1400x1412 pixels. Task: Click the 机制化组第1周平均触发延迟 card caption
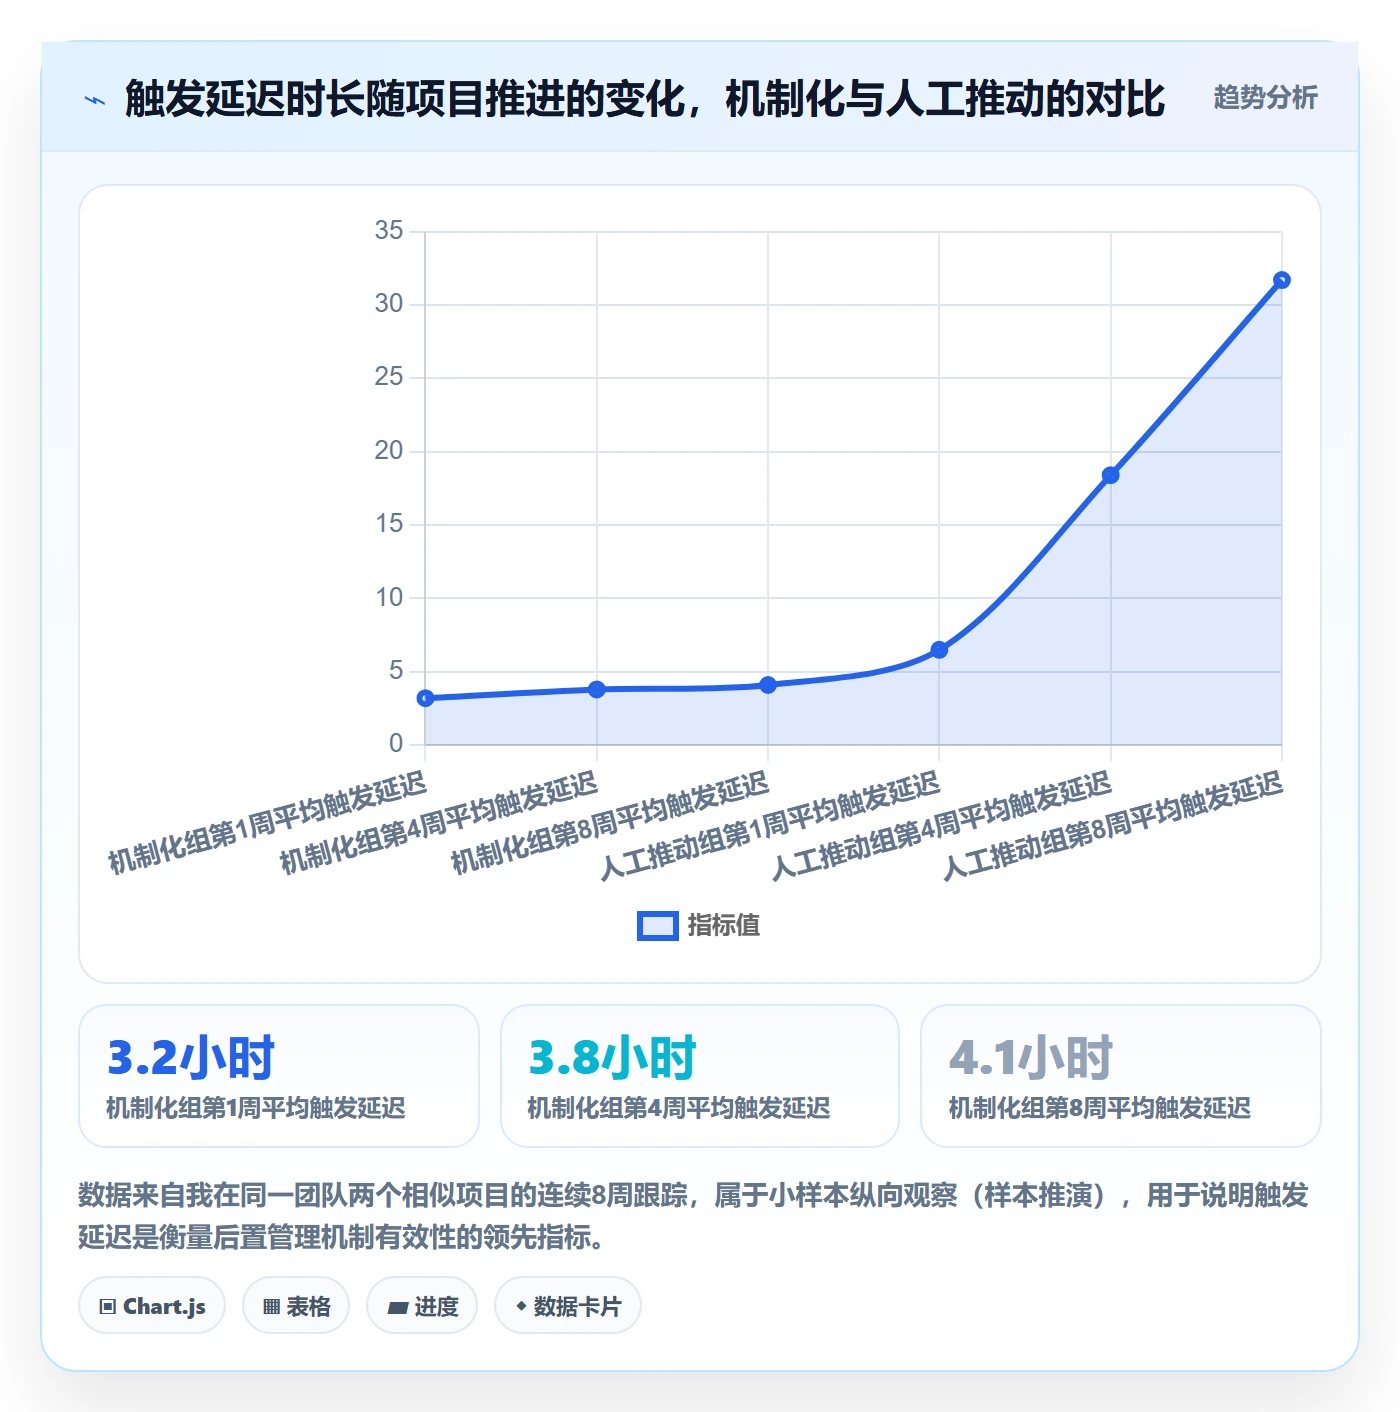coord(256,1108)
